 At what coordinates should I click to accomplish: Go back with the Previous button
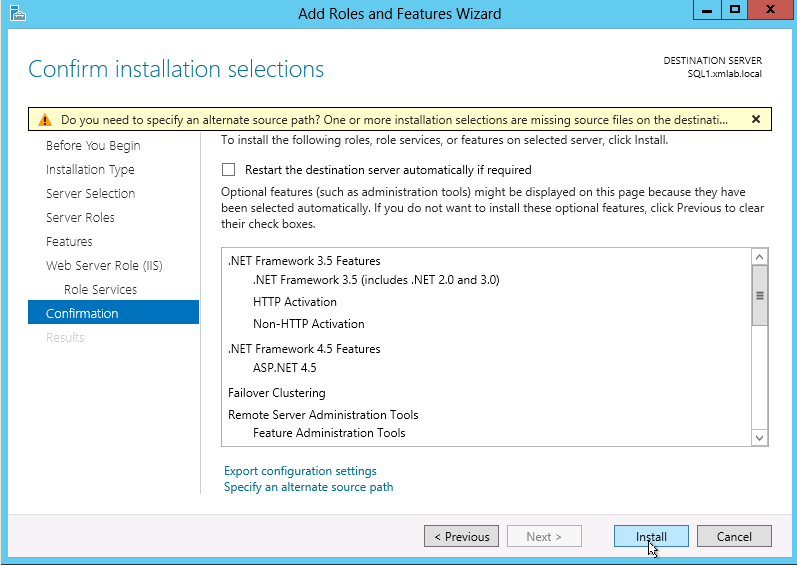pyautogui.click(x=461, y=537)
